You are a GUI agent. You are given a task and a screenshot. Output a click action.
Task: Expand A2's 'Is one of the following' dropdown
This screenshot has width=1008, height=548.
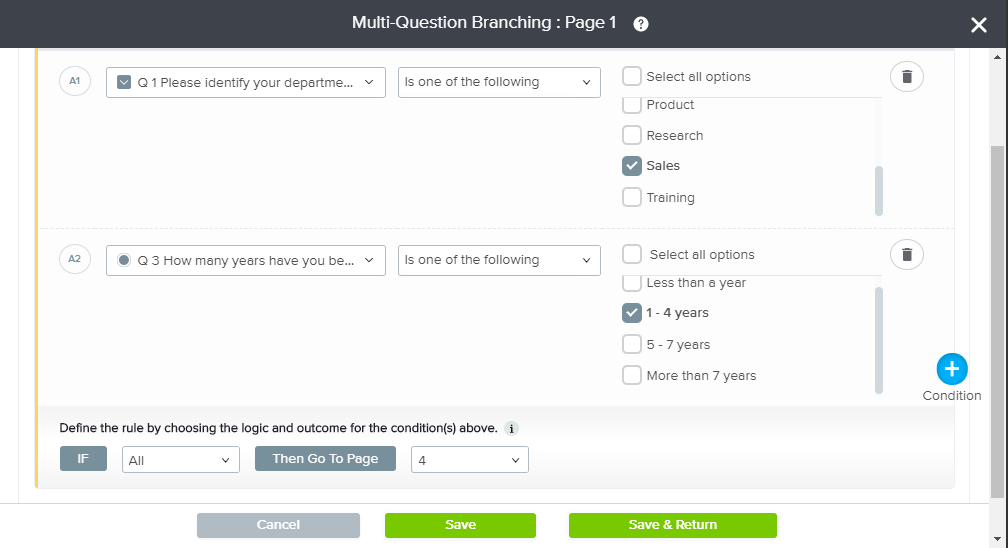point(499,260)
